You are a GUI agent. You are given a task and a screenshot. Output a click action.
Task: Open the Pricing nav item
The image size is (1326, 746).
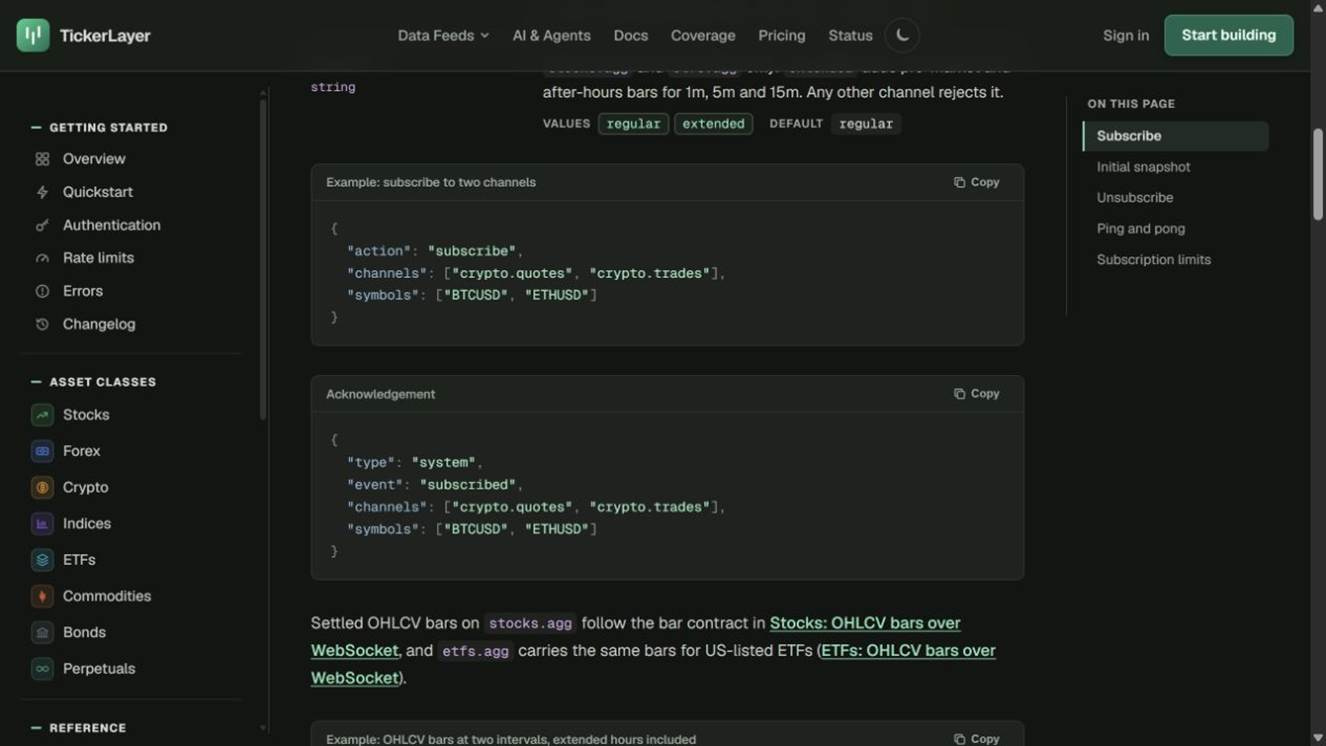pyautogui.click(x=781, y=35)
